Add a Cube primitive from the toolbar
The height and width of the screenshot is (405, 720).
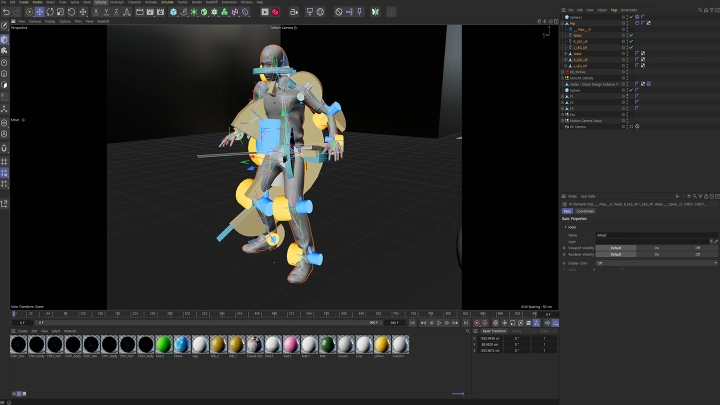coord(173,12)
